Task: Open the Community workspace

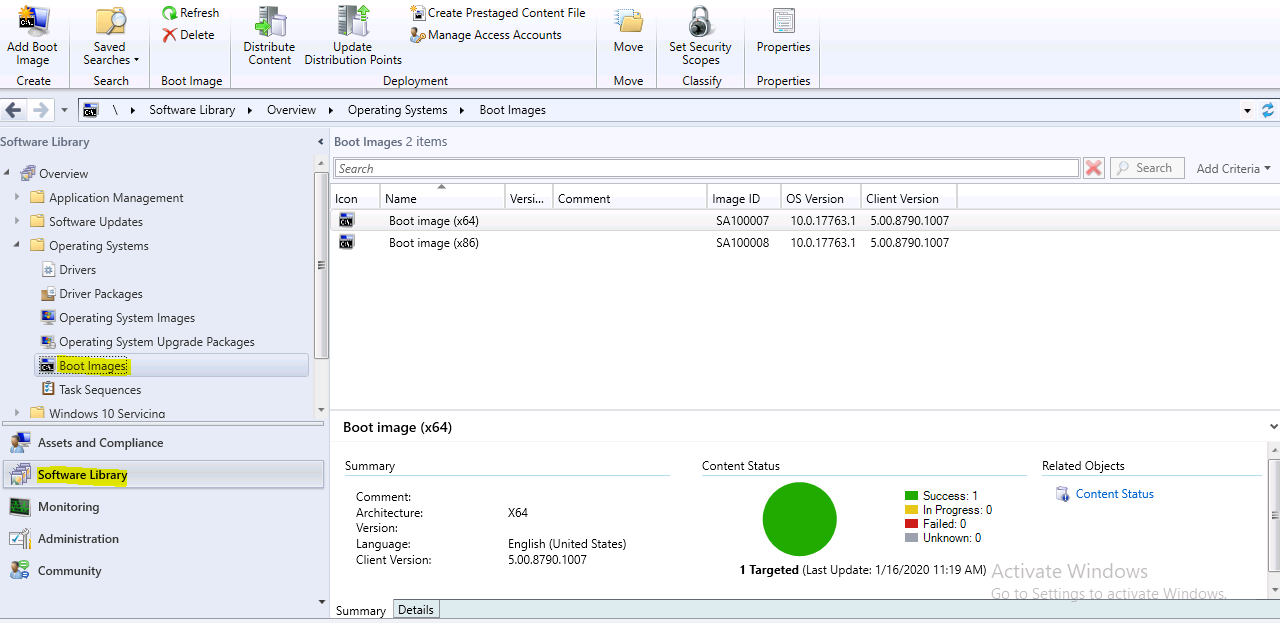Action: click(162, 571)
